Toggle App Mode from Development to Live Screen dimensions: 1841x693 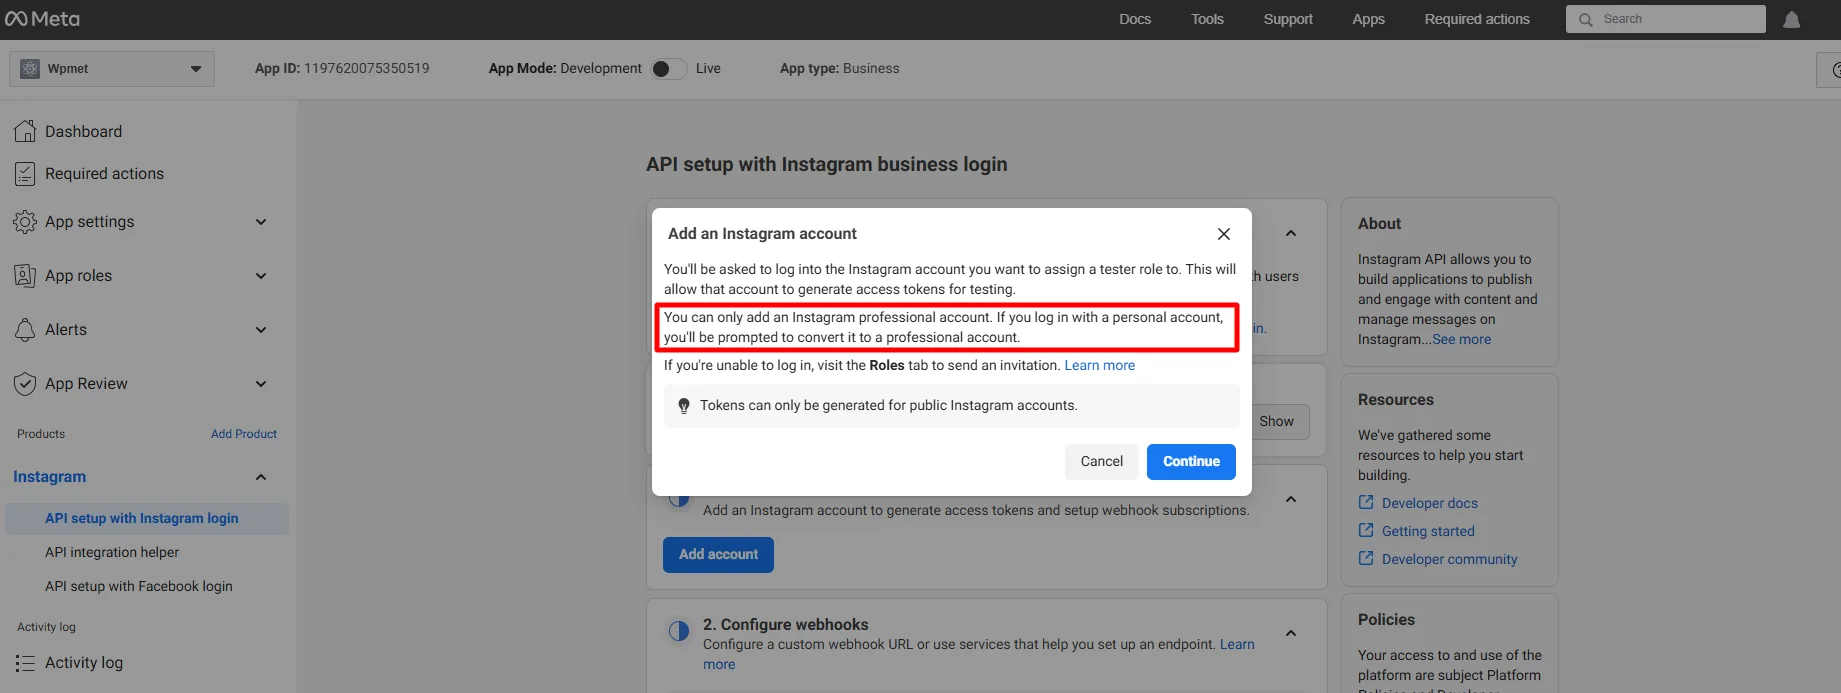[668, 69]
